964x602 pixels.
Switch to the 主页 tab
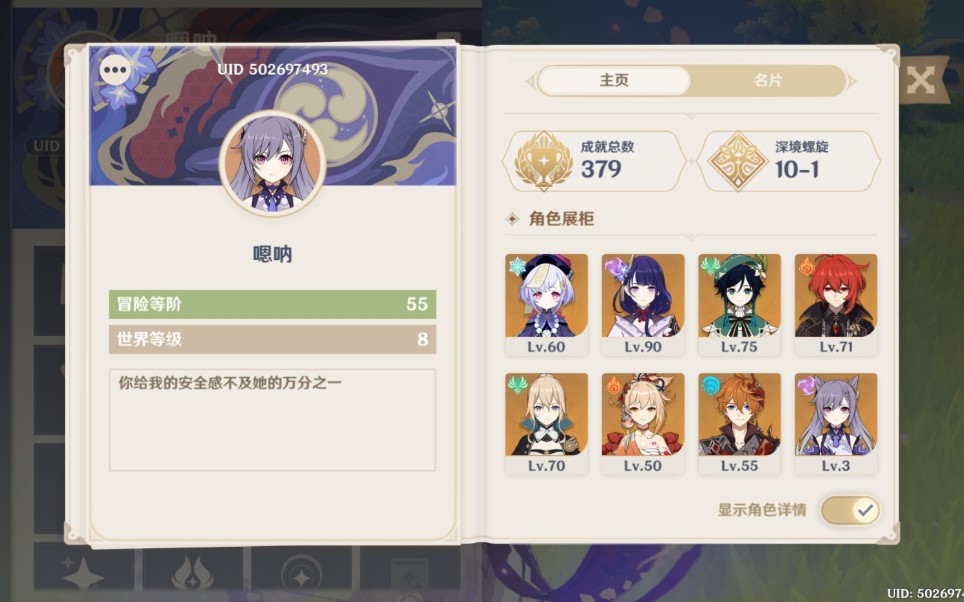[x=614, y=81]
